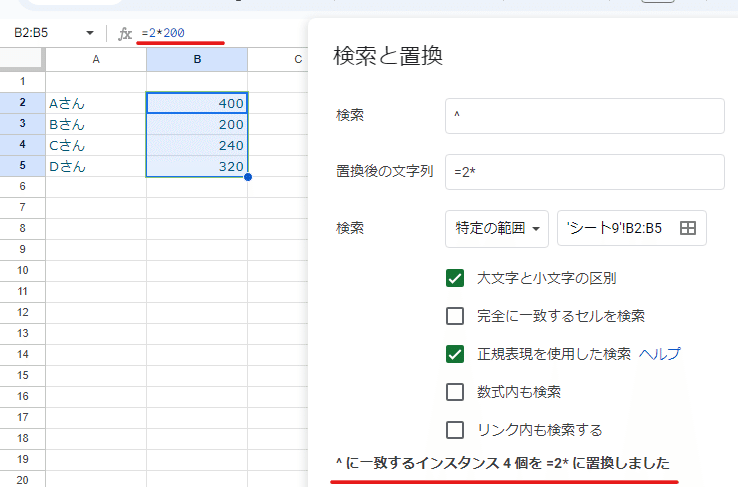Select cell showing 320
Image resolution: width=738 pixels, height=487 pixels.
tap(197, 166)
